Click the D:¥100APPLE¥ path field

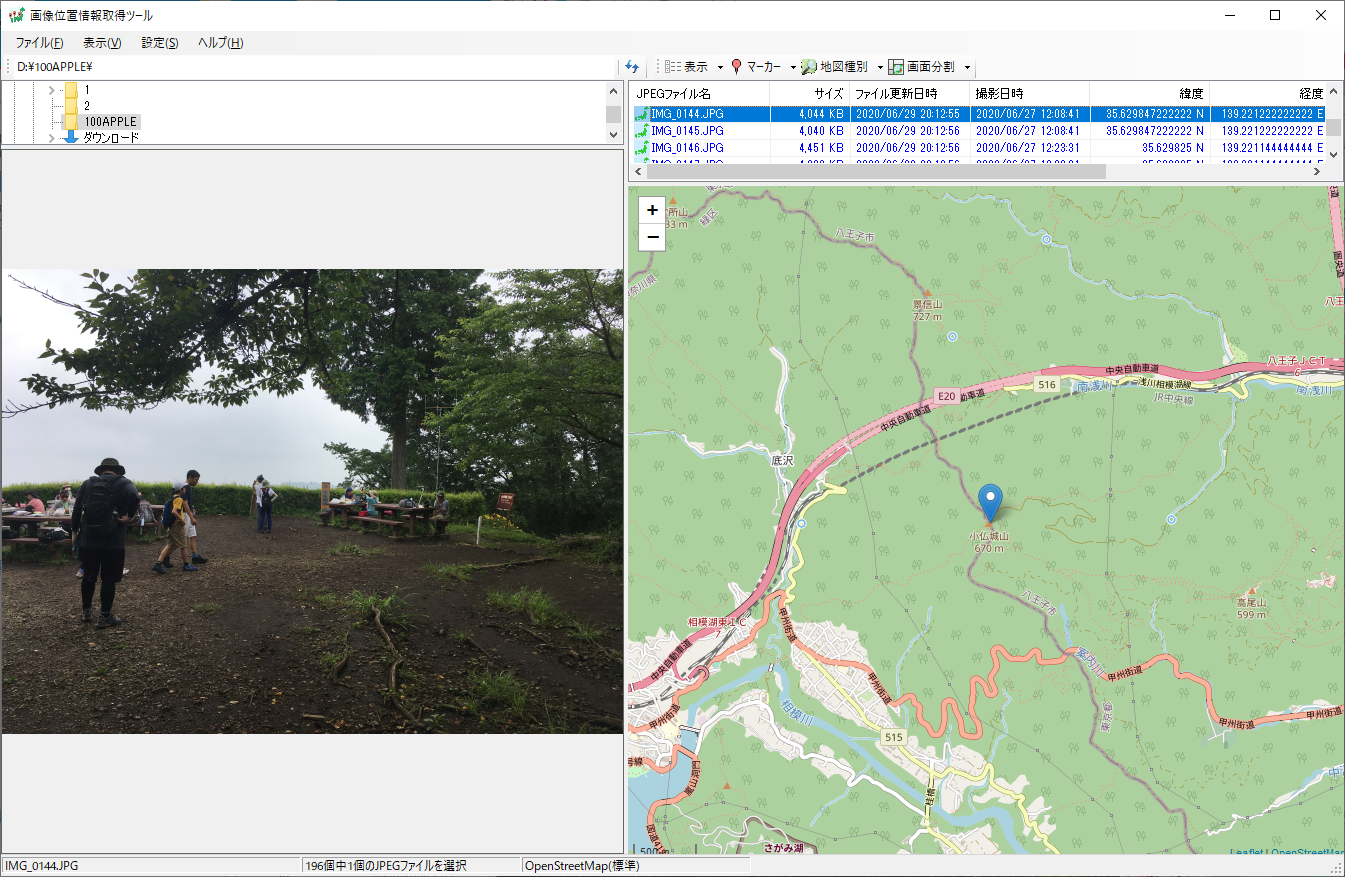tap(315, 67)
